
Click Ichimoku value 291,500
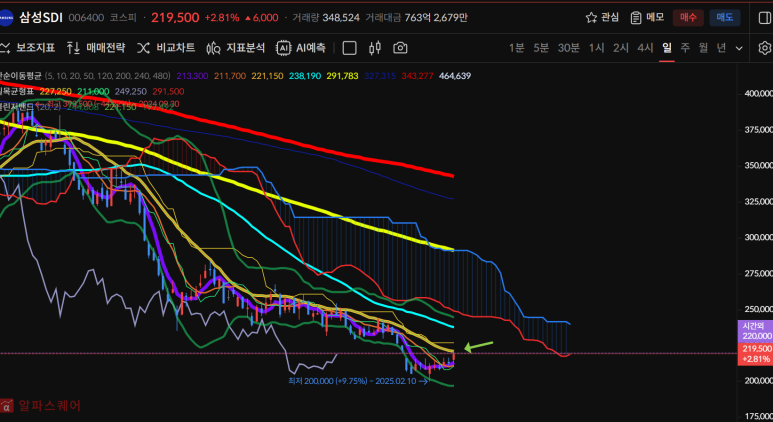(169, 92)
